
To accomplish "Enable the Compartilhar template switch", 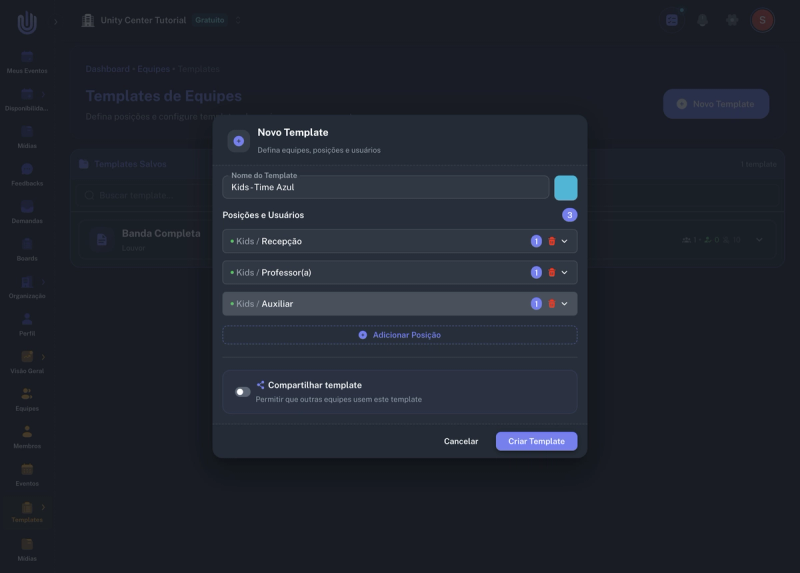I will pos(242,392).
